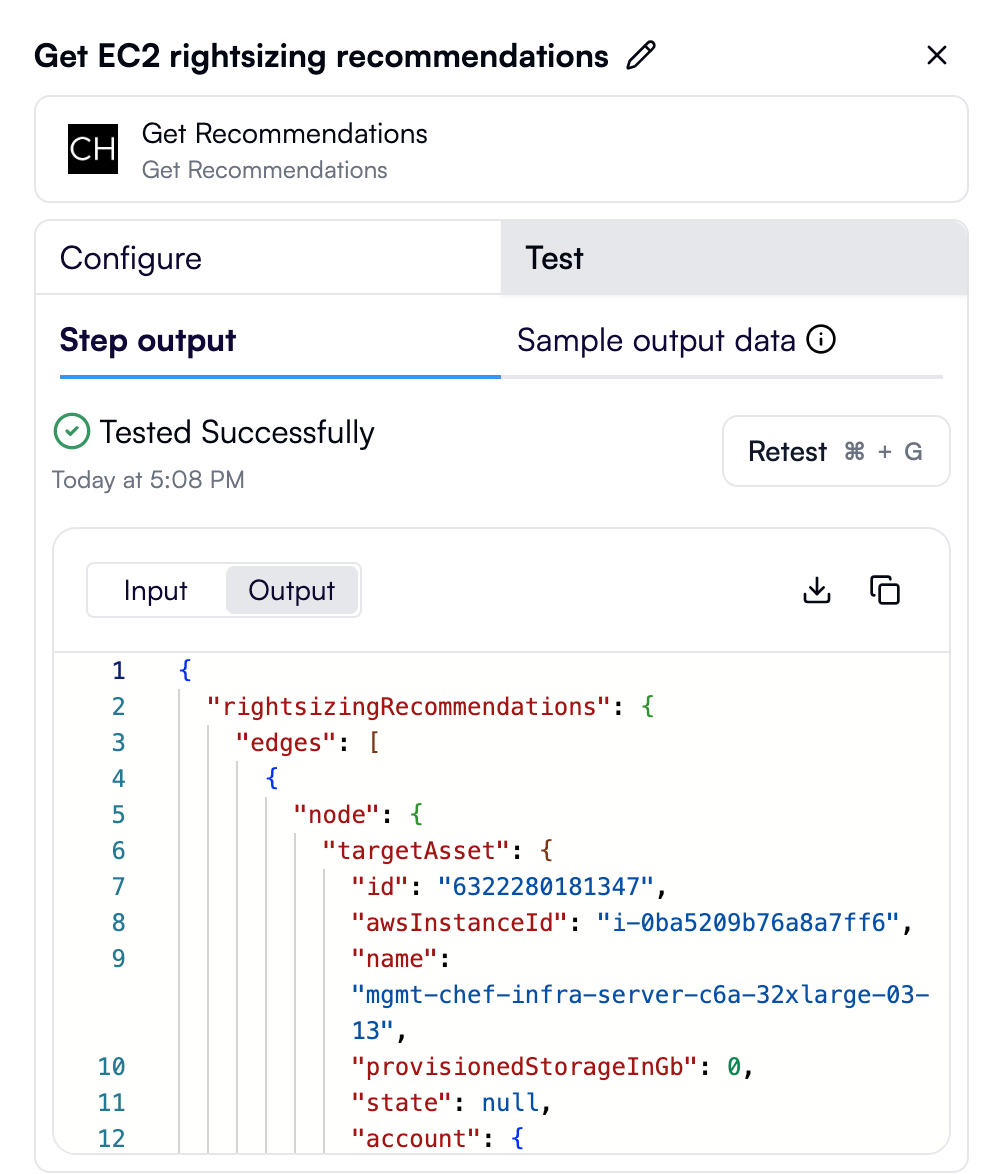Click the Retest button
Screen dimensions: 990x1174
coord(836,451)
